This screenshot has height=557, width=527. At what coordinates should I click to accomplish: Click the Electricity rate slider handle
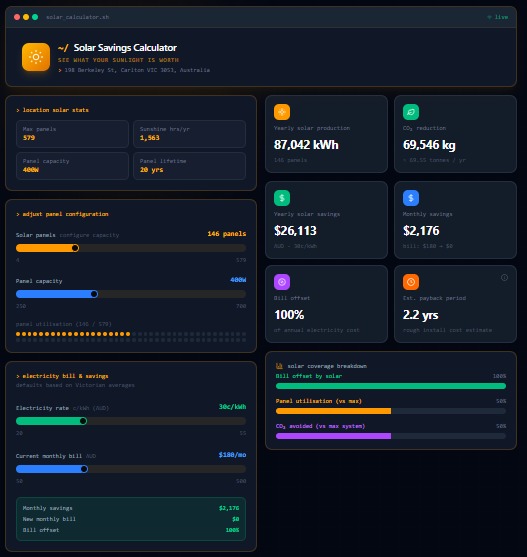coord(83,421)
